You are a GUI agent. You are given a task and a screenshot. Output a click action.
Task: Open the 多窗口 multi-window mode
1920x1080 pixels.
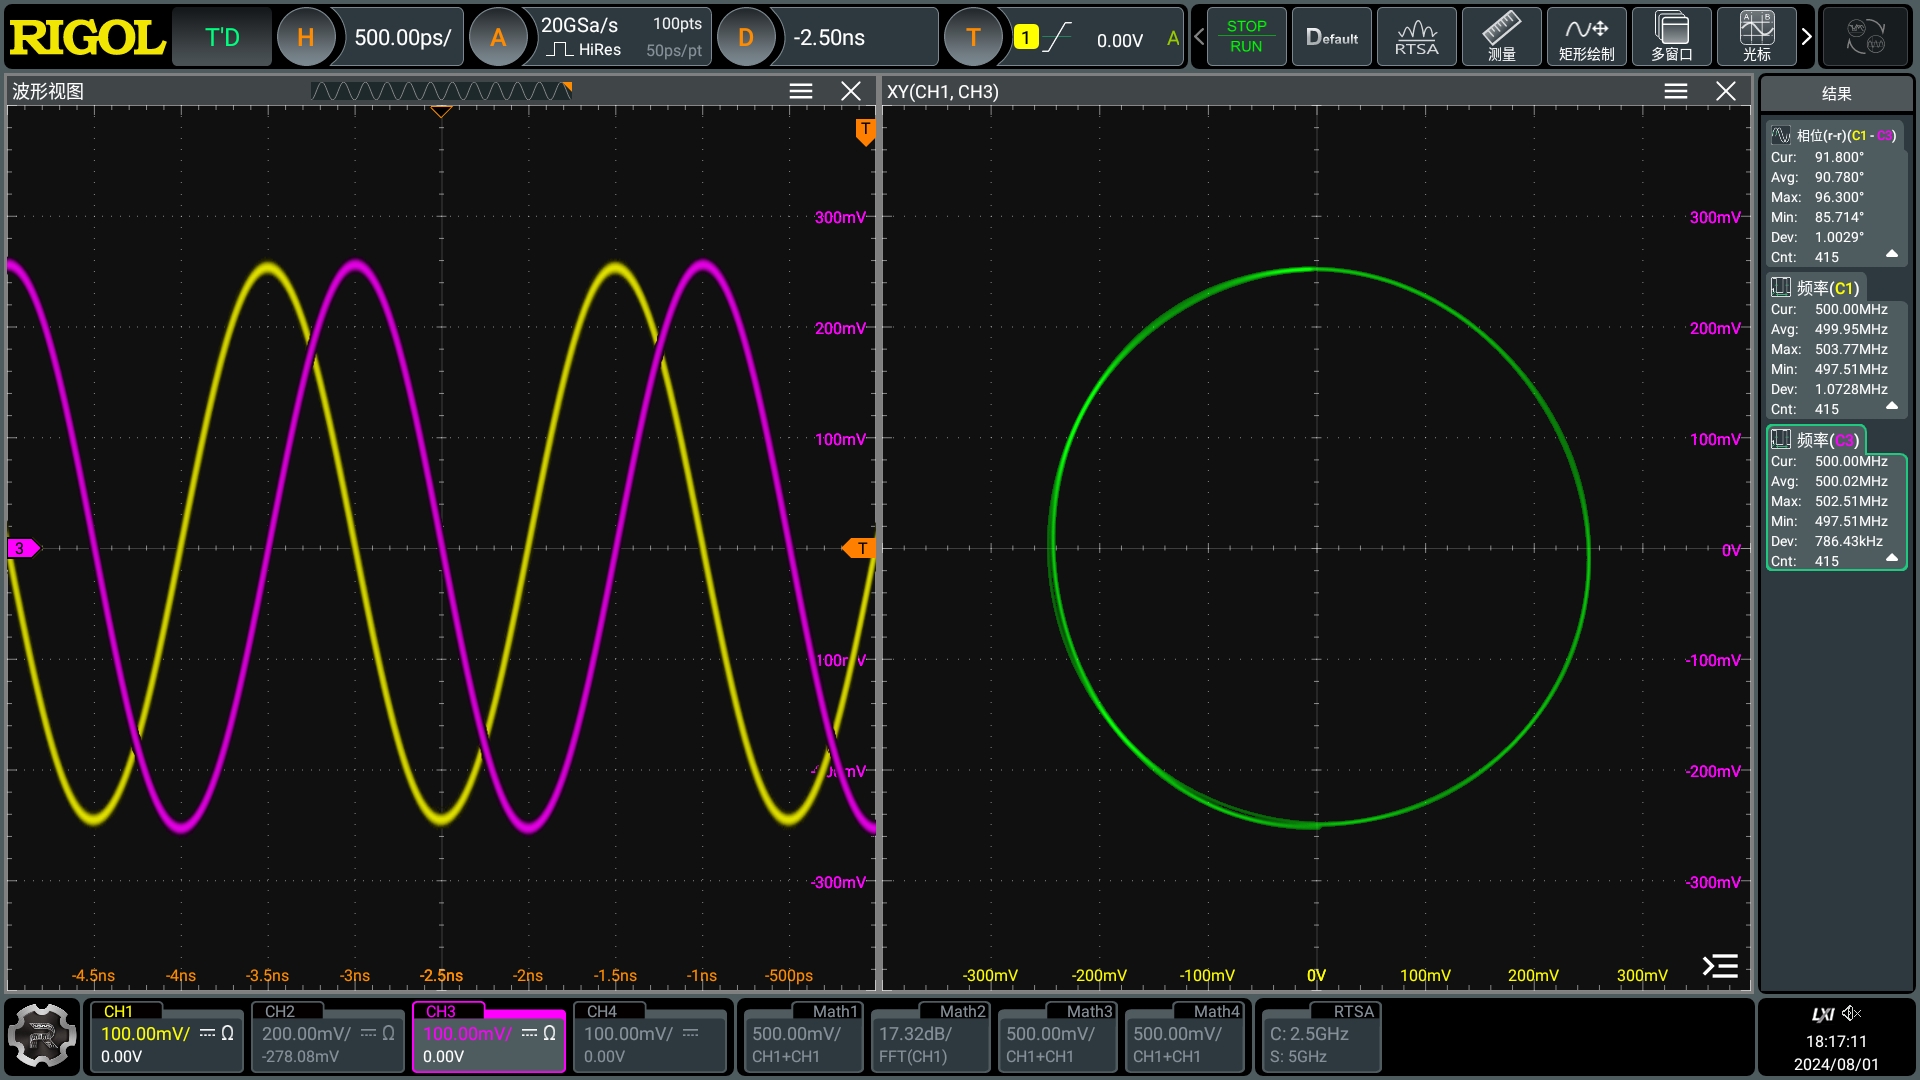(x=1670, y=37)
